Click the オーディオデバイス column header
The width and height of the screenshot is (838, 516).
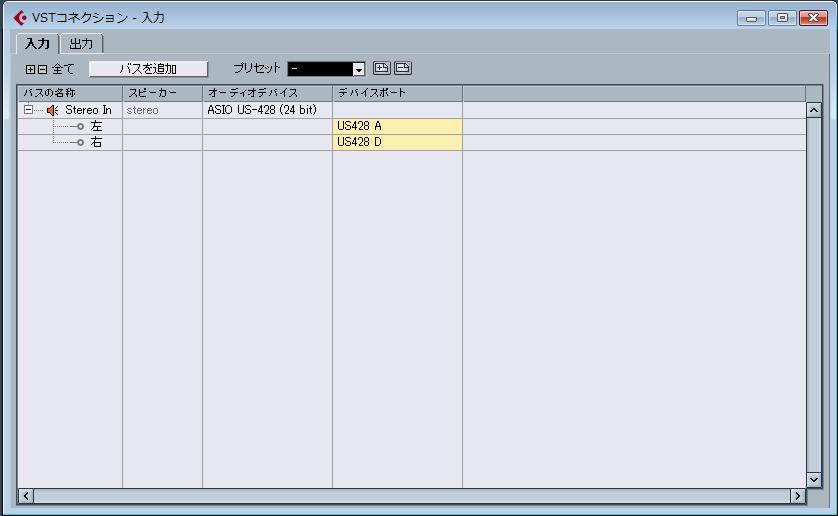click(267, 93)
